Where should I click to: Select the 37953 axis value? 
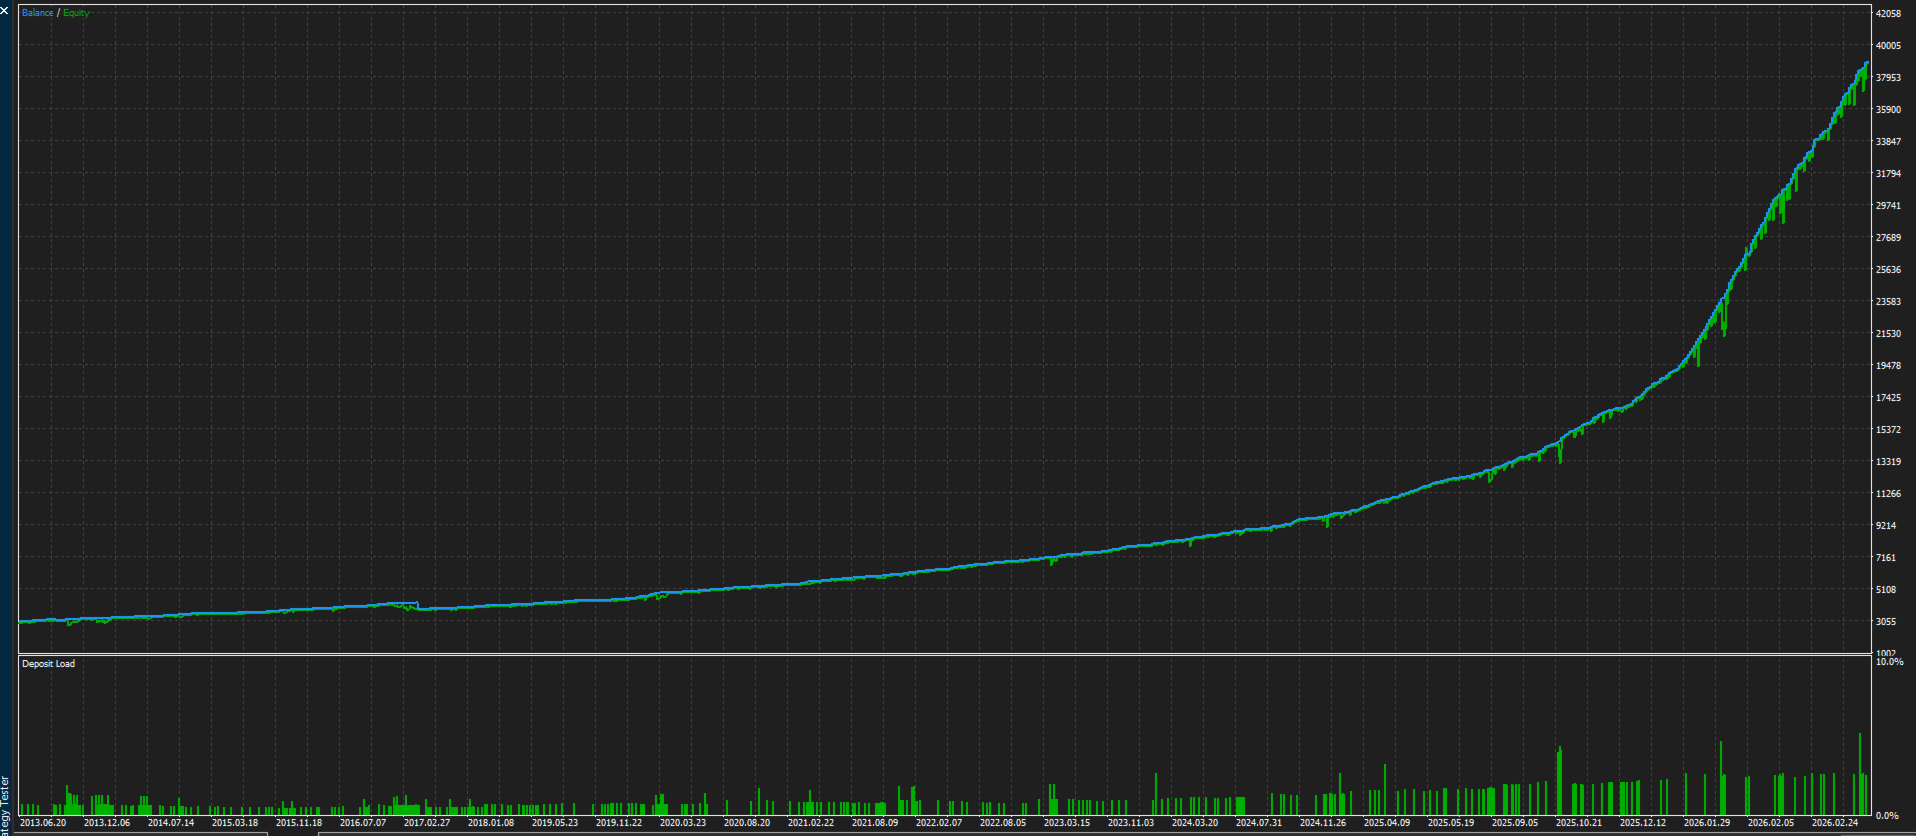1888,78
